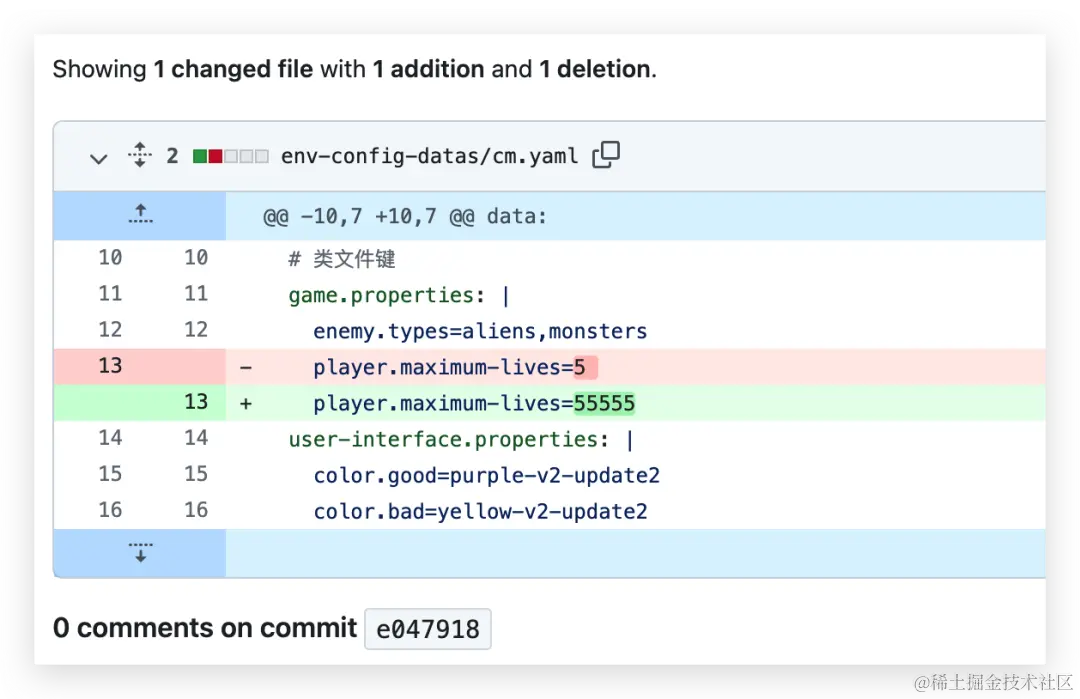The image size is (1080, 699).
Task: Click the changed lines count 2
Action: 172,156
